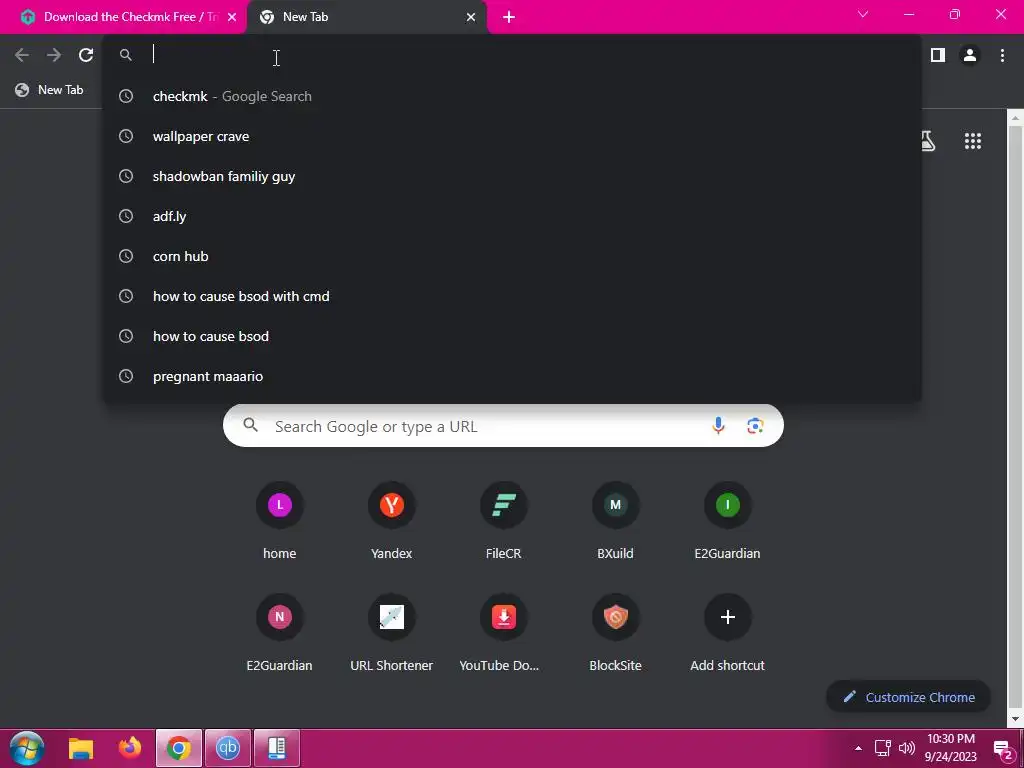Open the side panel icon

coord(938,55)
